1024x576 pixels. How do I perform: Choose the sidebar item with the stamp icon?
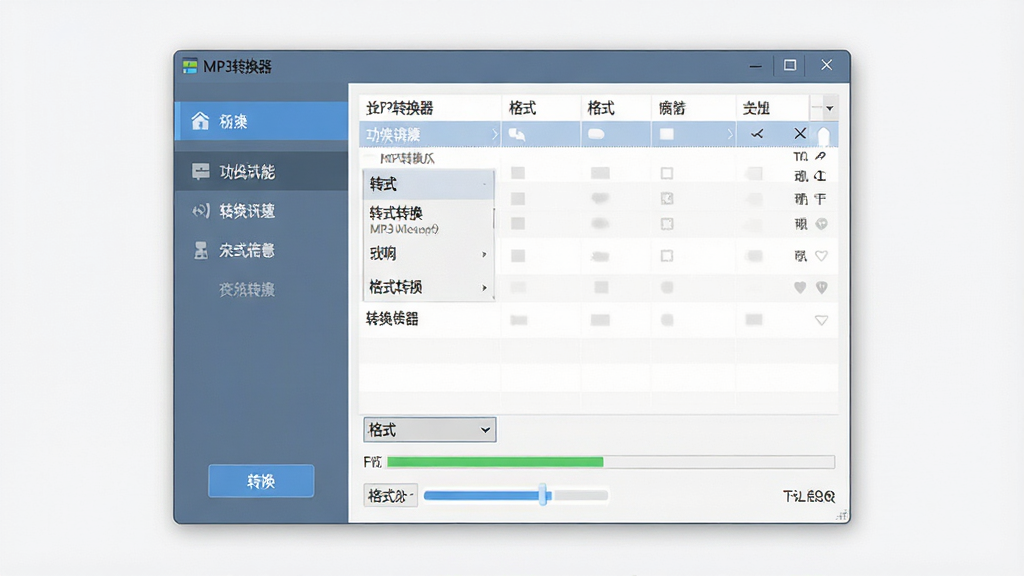click(261, 250)
